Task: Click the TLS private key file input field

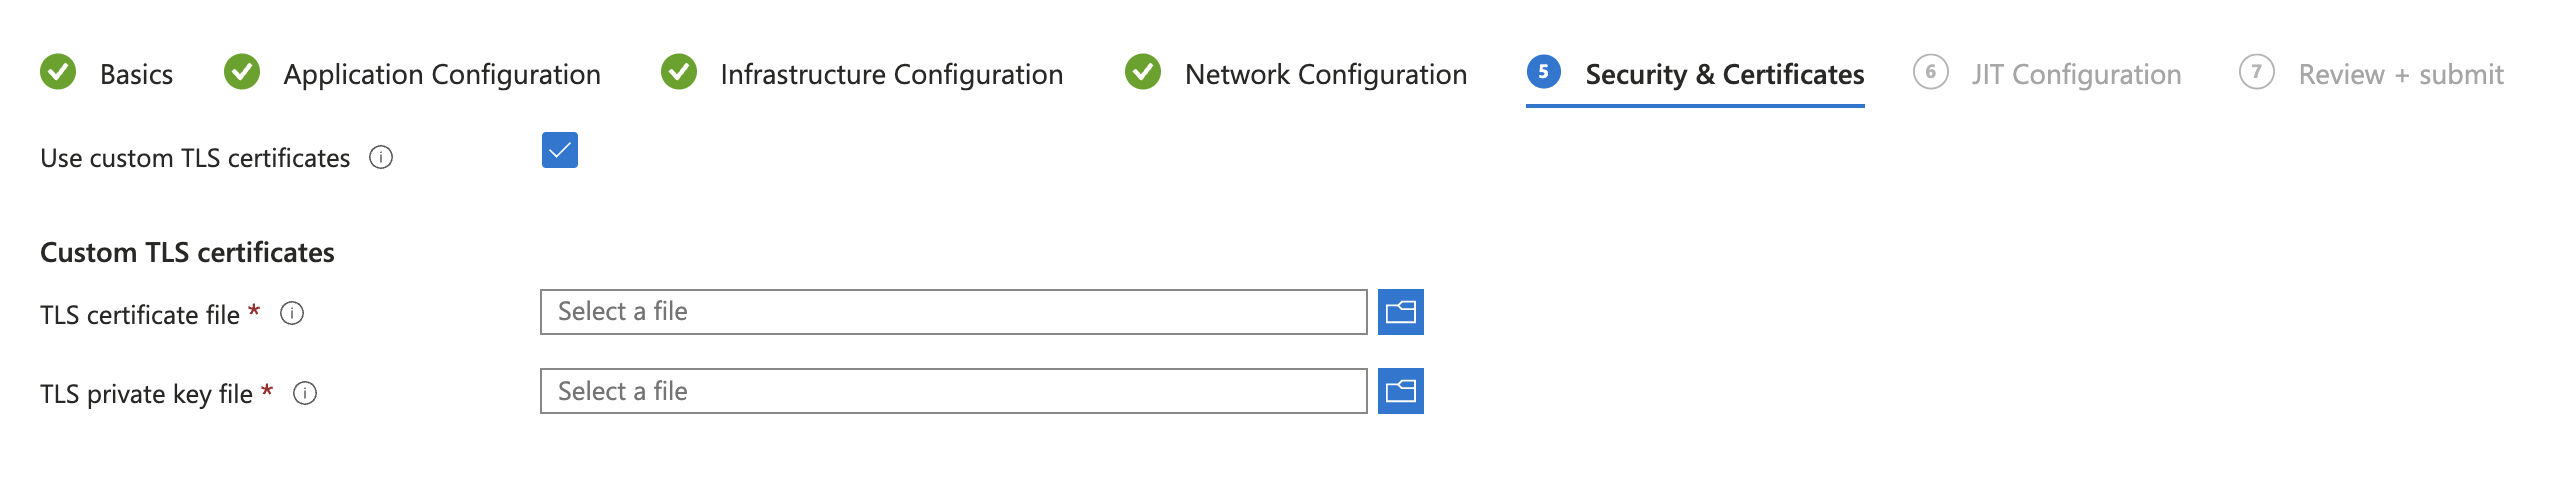Action: (x=953, y=391)
